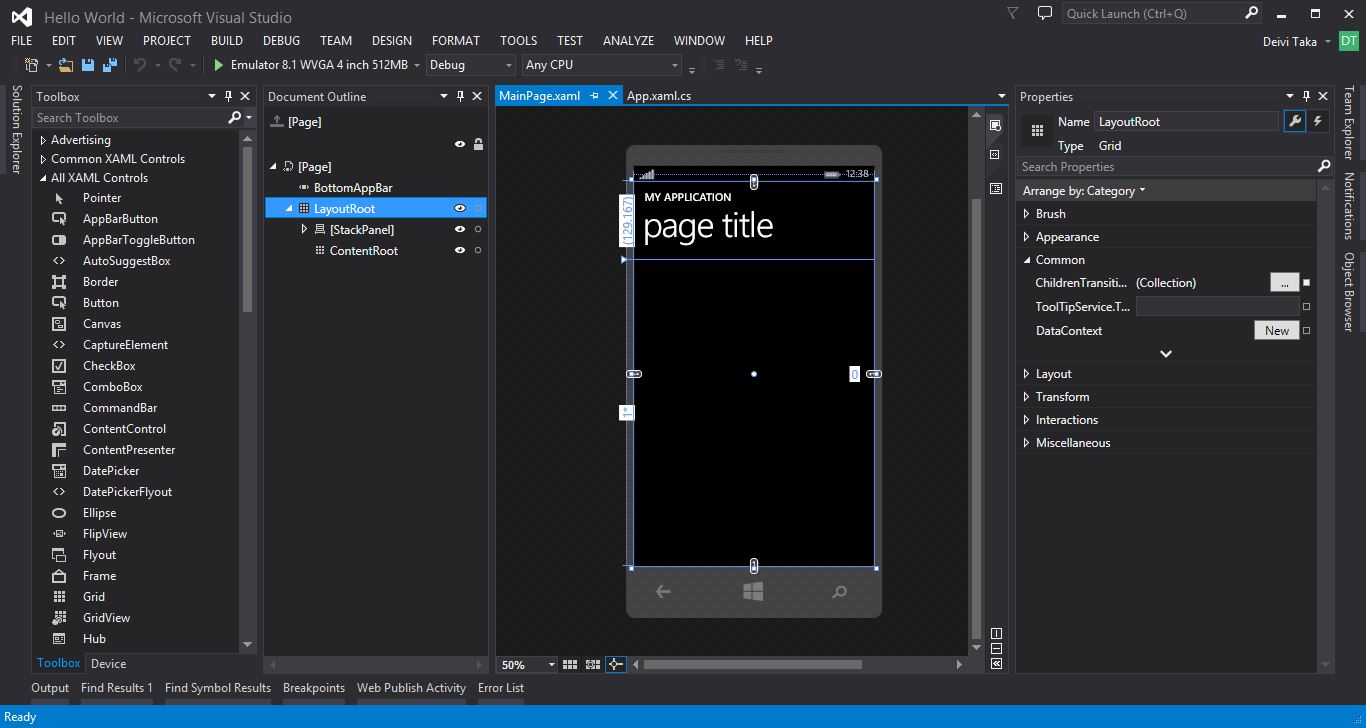Click the Open File folder icon

coord(66,65)
